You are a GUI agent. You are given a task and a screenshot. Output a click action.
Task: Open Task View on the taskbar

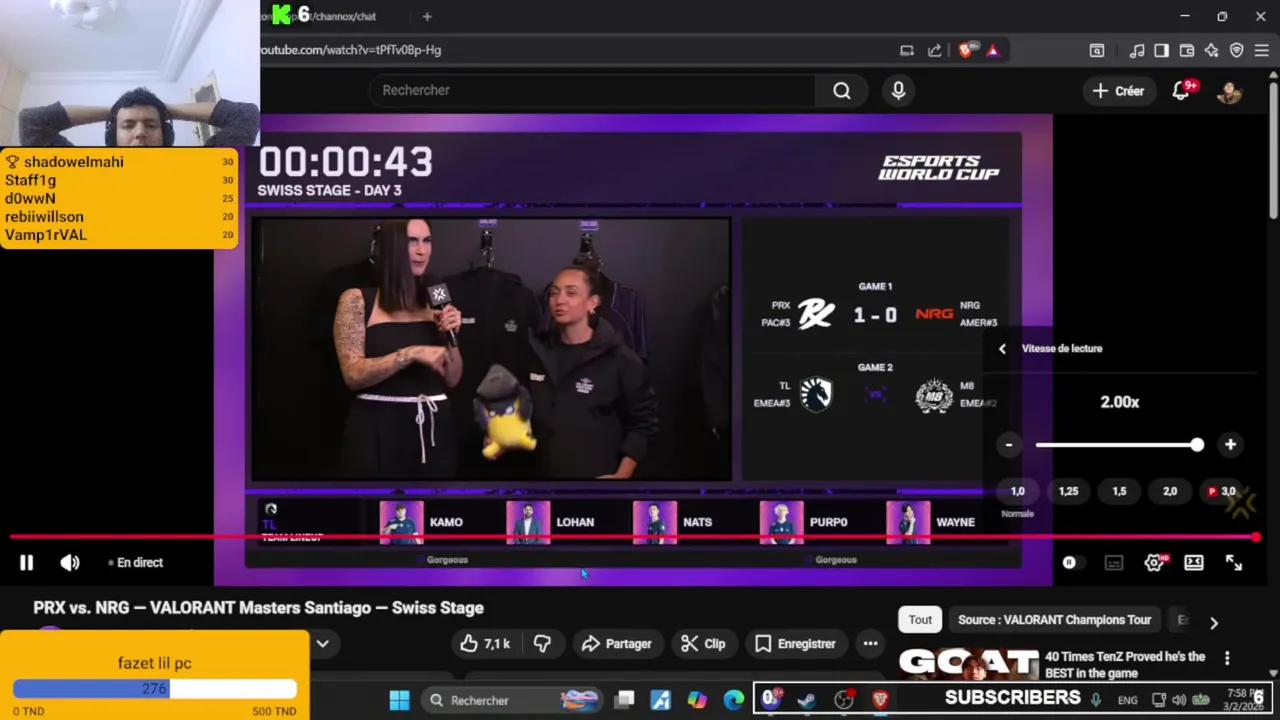[x=624, y=700]
